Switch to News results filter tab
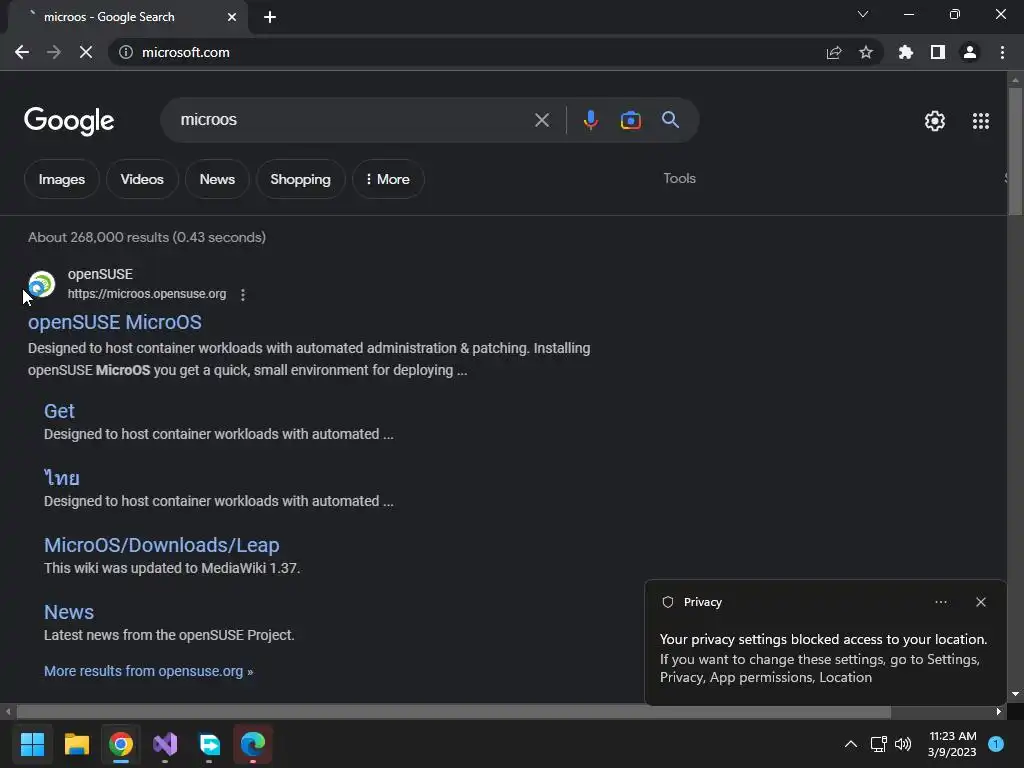Viewport: 1024px width, 768px height. pyautogui.click(x=217, y=179)
